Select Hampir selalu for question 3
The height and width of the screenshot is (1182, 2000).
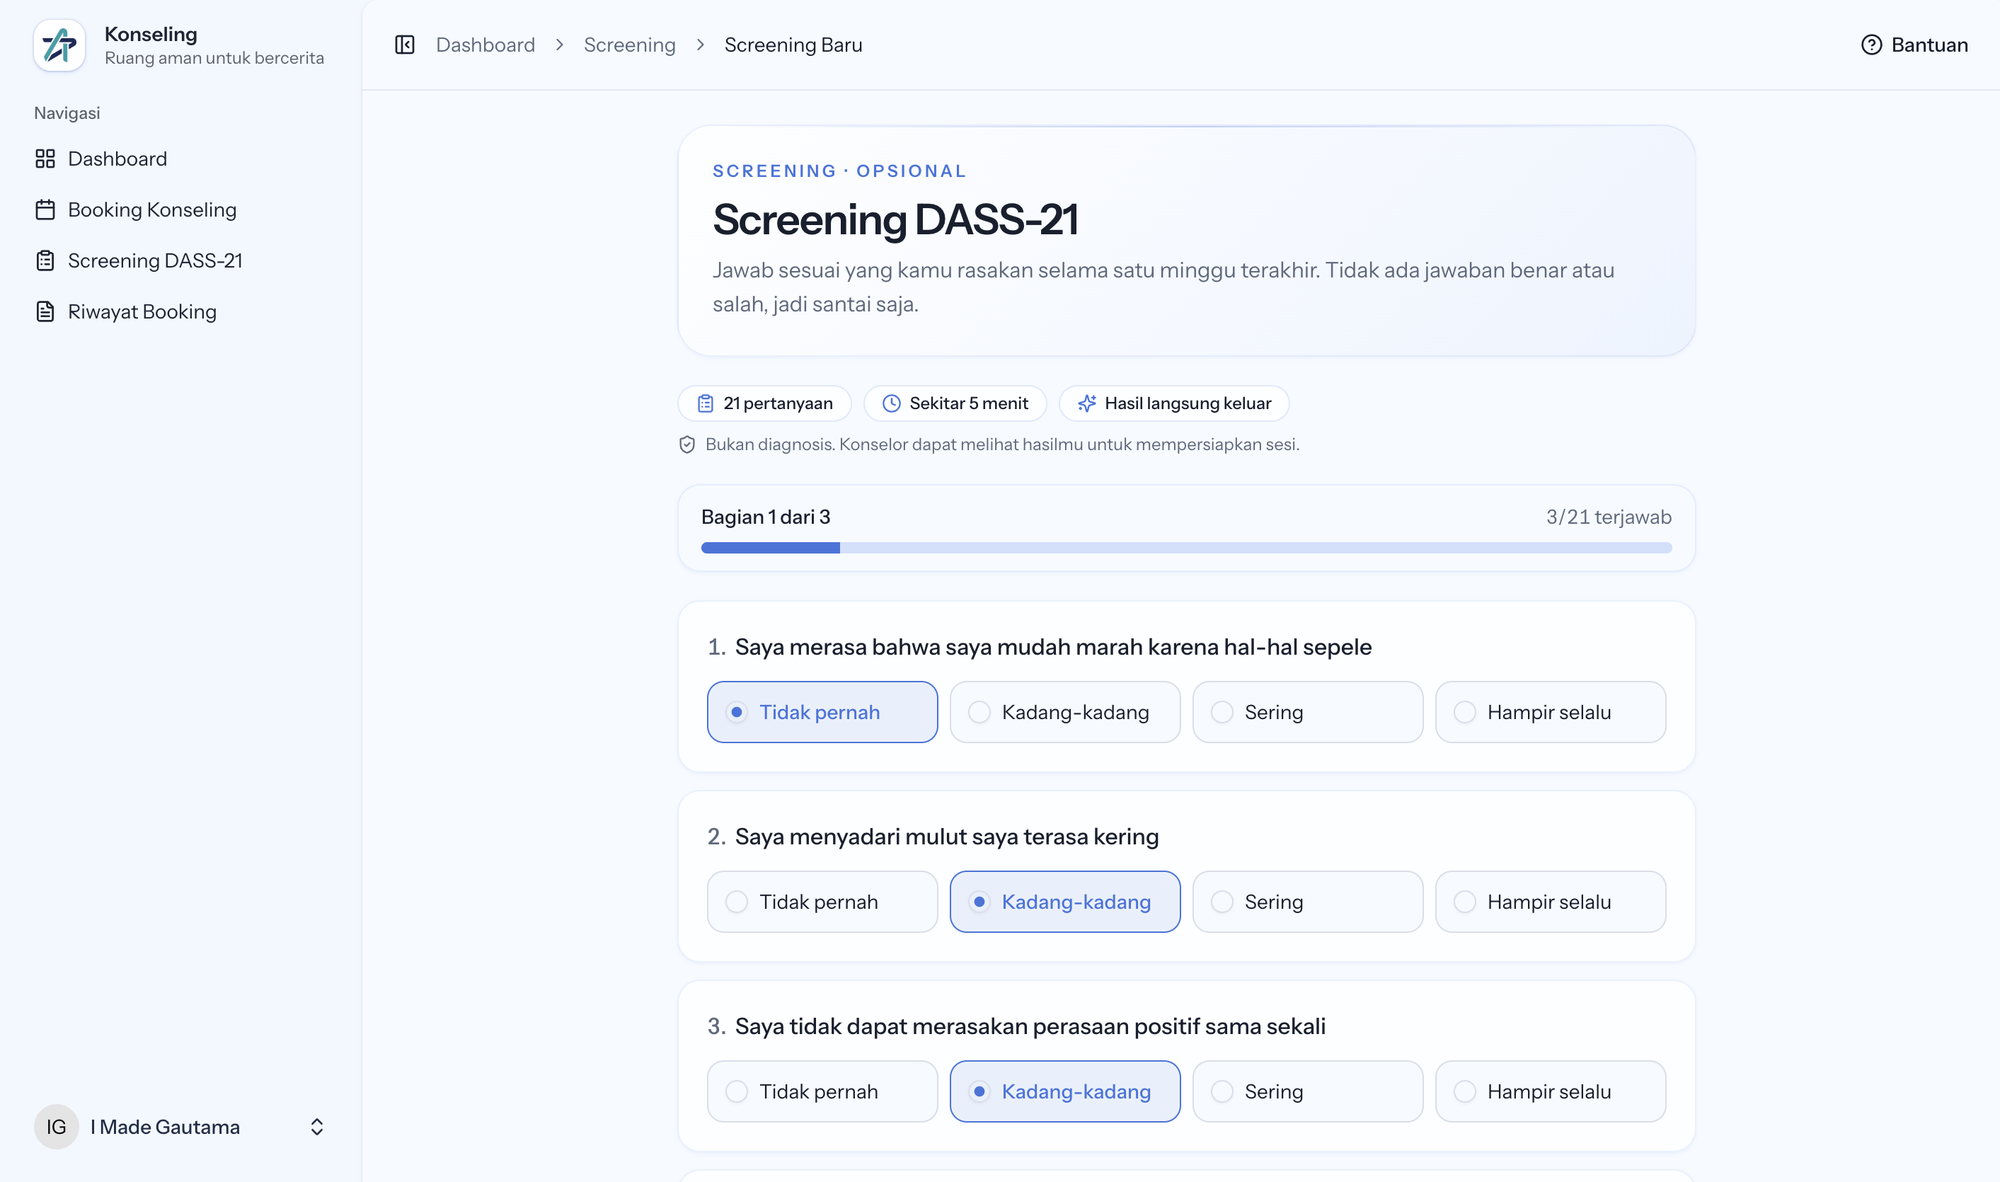point(1551,1091)
